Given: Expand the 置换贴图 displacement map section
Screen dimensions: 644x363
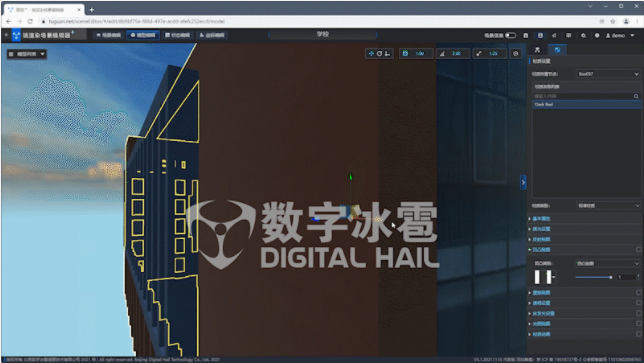Looking at the screenshot, I should tap(541, 292).
